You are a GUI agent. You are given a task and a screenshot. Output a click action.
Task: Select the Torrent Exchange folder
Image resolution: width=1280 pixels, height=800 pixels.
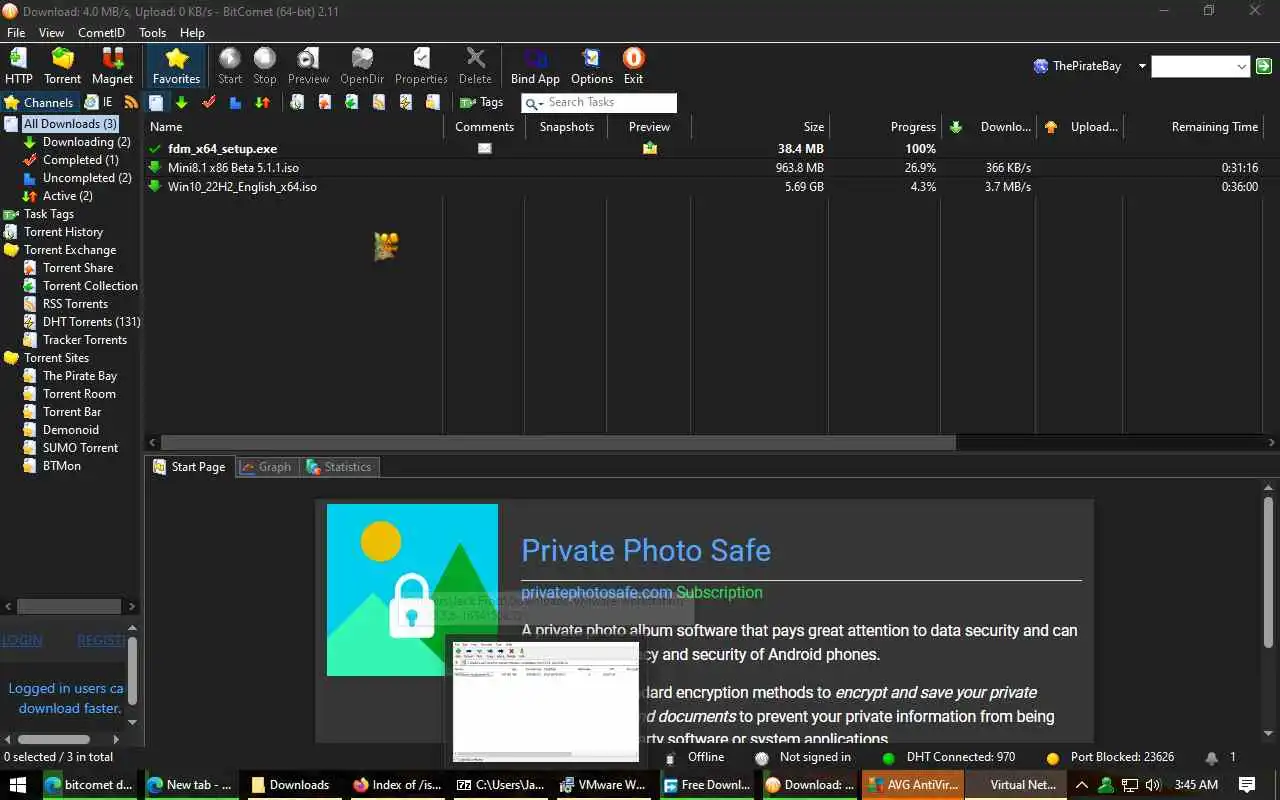70,250
